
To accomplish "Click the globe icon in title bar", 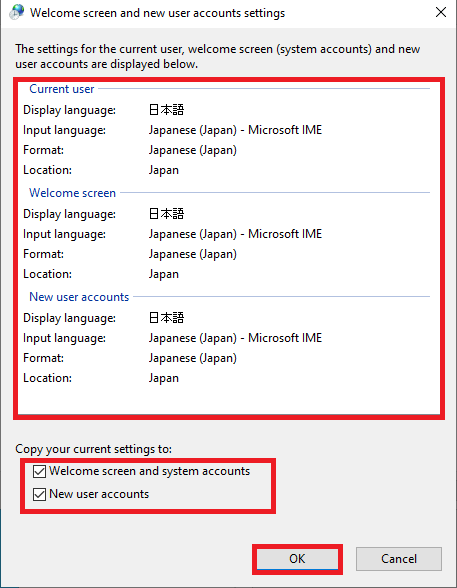I will click(x=16, y=12).
